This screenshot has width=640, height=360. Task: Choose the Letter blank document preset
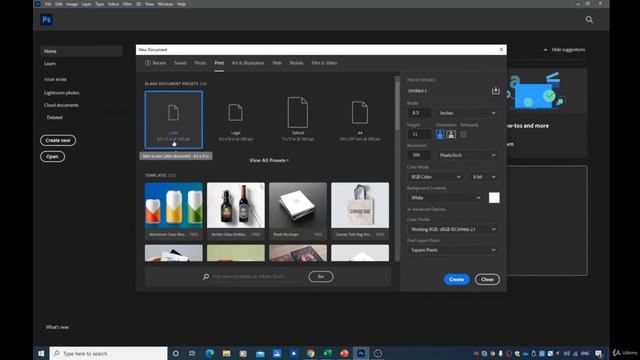[173, 120]
